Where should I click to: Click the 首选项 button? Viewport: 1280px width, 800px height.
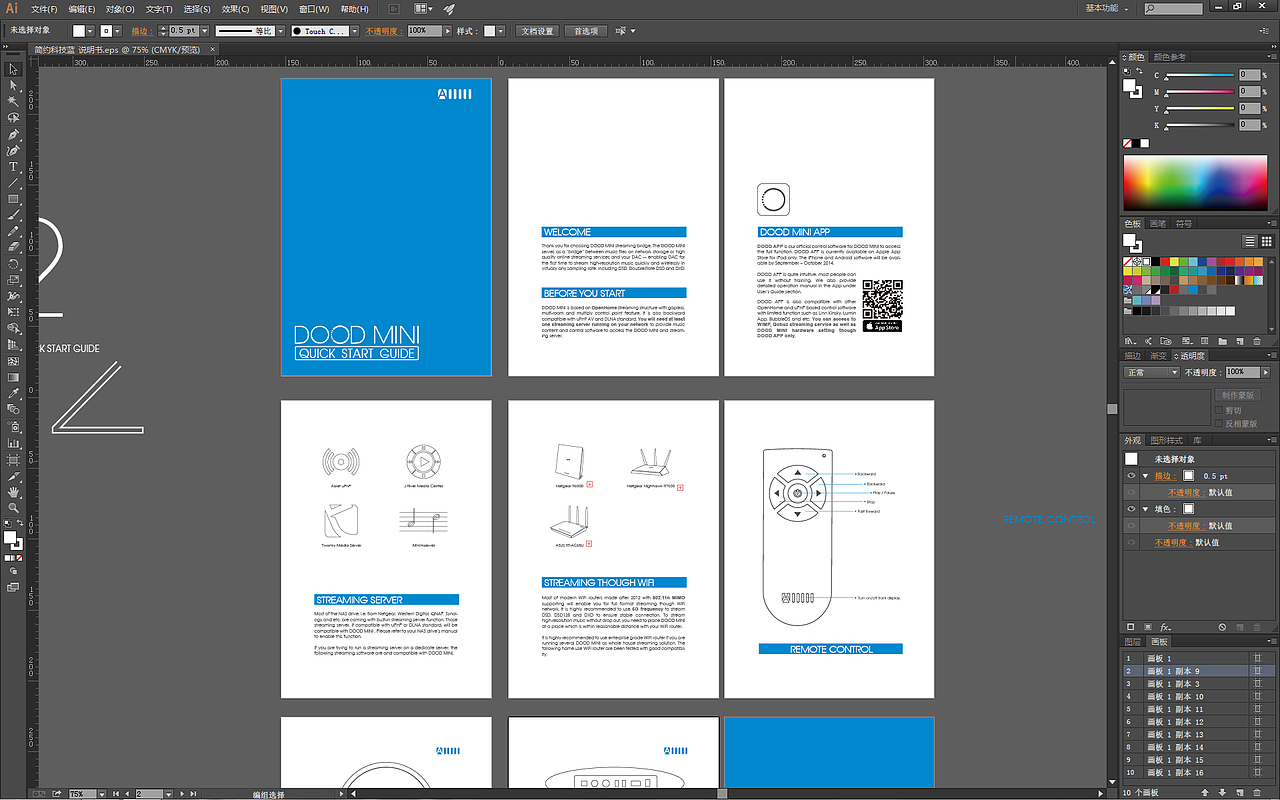click(585, 31)
